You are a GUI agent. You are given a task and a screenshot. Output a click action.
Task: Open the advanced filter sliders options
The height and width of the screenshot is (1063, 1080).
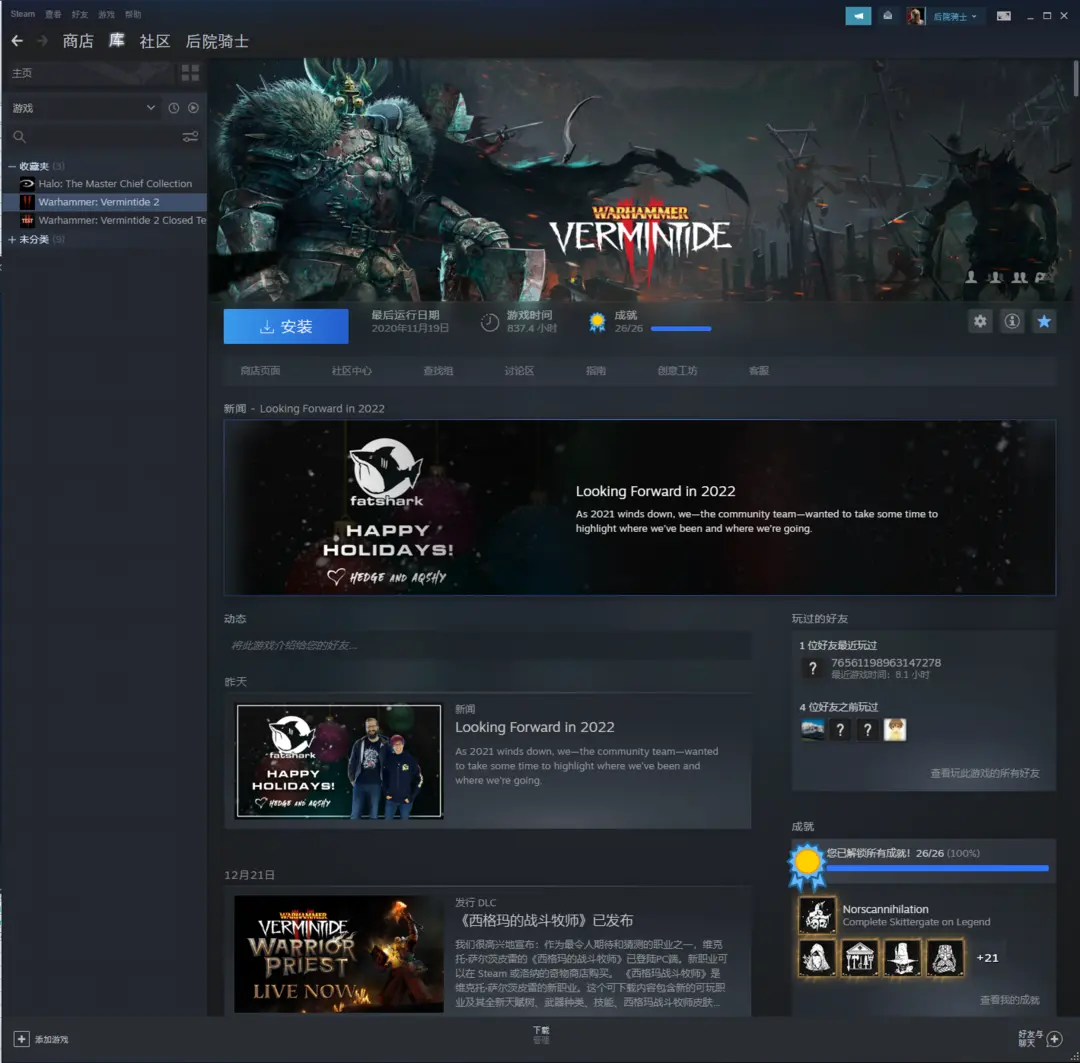coord(190,137)
